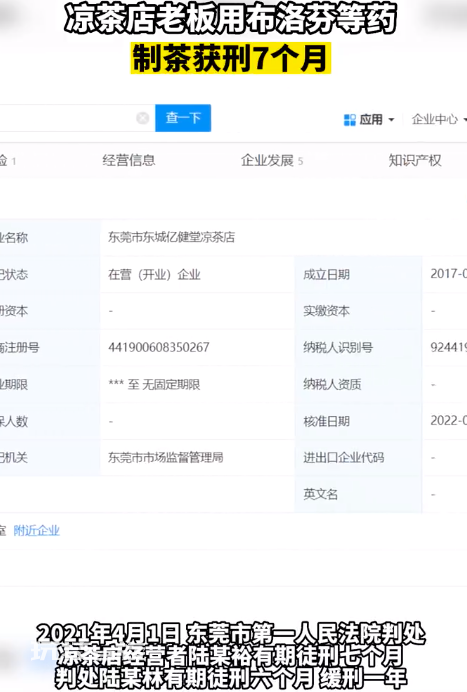
Task: Select company name 东莞市东城亿健堂凉茶店
Action: (x=171, y=237)
